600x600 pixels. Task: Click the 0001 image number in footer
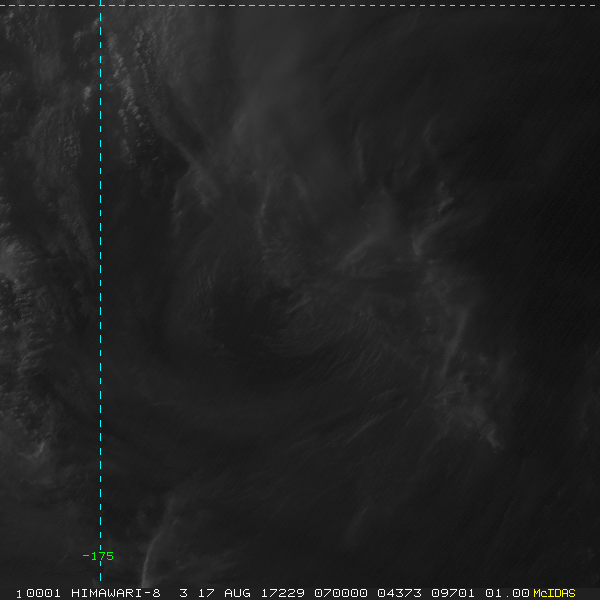click(43, 593)
